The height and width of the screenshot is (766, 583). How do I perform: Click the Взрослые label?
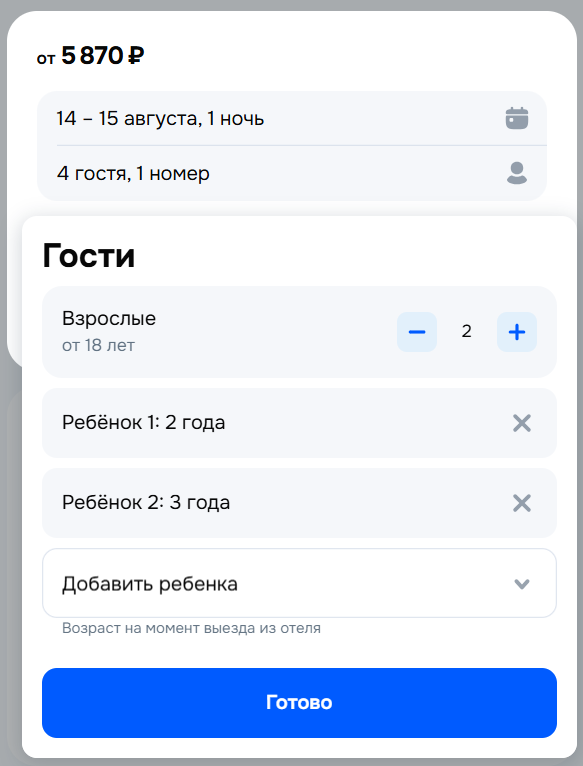[109, 319]
